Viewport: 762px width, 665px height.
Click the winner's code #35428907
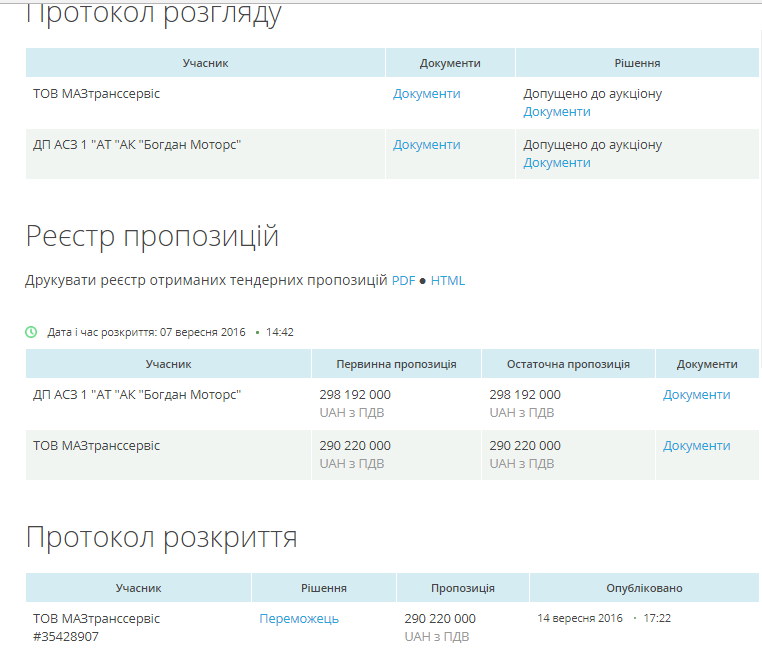click(66, 637)
